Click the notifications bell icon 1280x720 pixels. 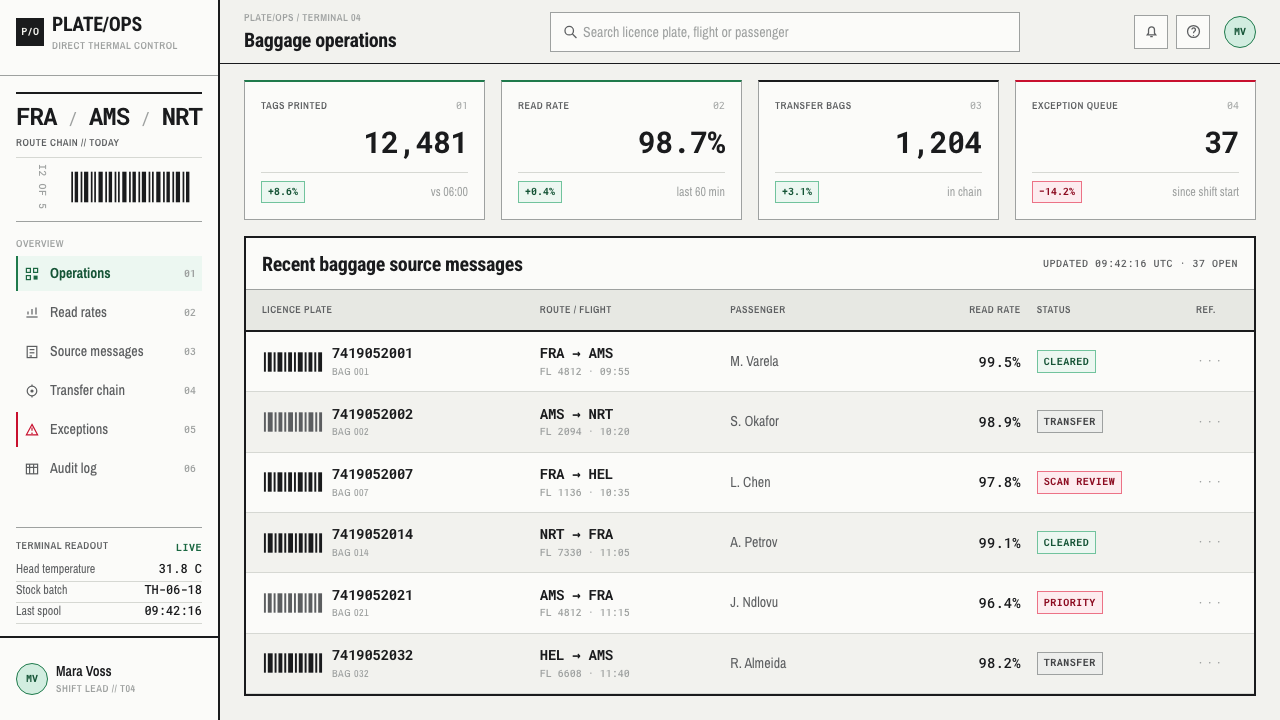click(x=1151, y=32)
